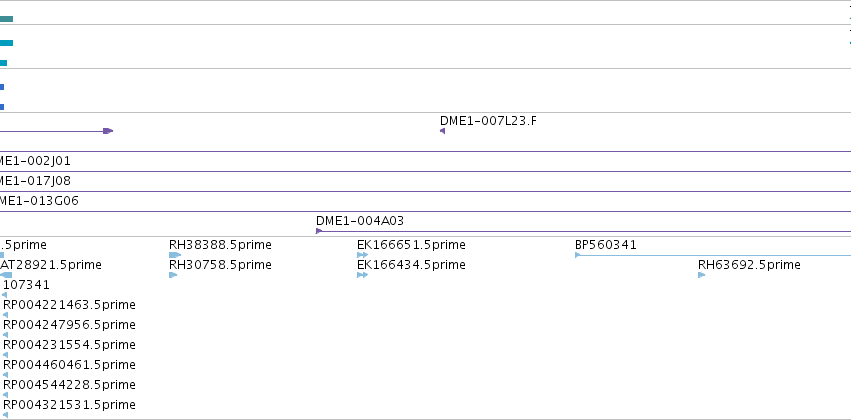Image resolution: width=851 pixels, height=420 pixels.
Task: Click the RH38388.5prime feature arrow
Action: point(175,255)
